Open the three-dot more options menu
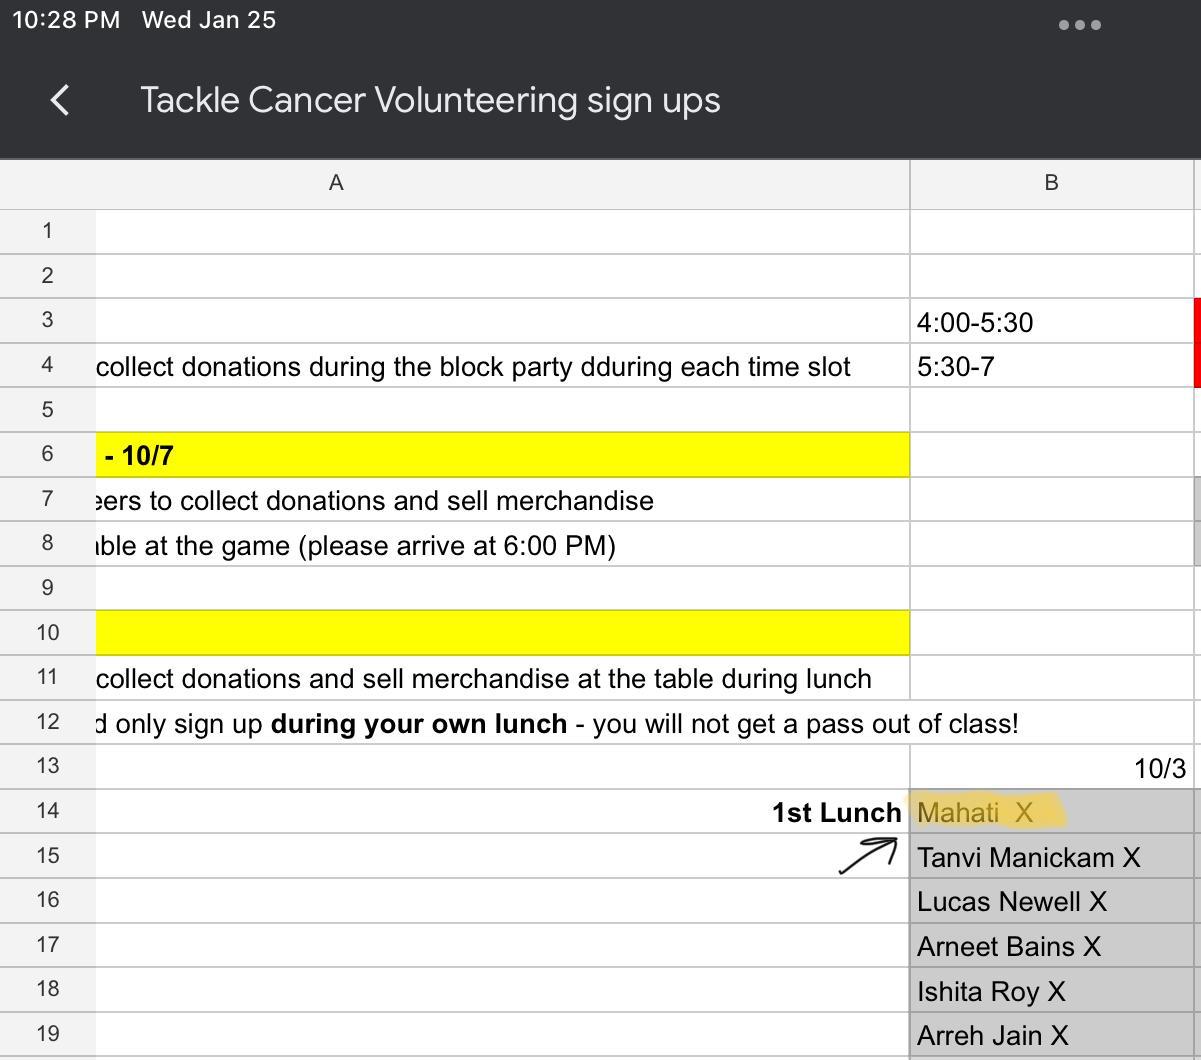The height and width of the screenshot is (1060, 1201). 1080,25
